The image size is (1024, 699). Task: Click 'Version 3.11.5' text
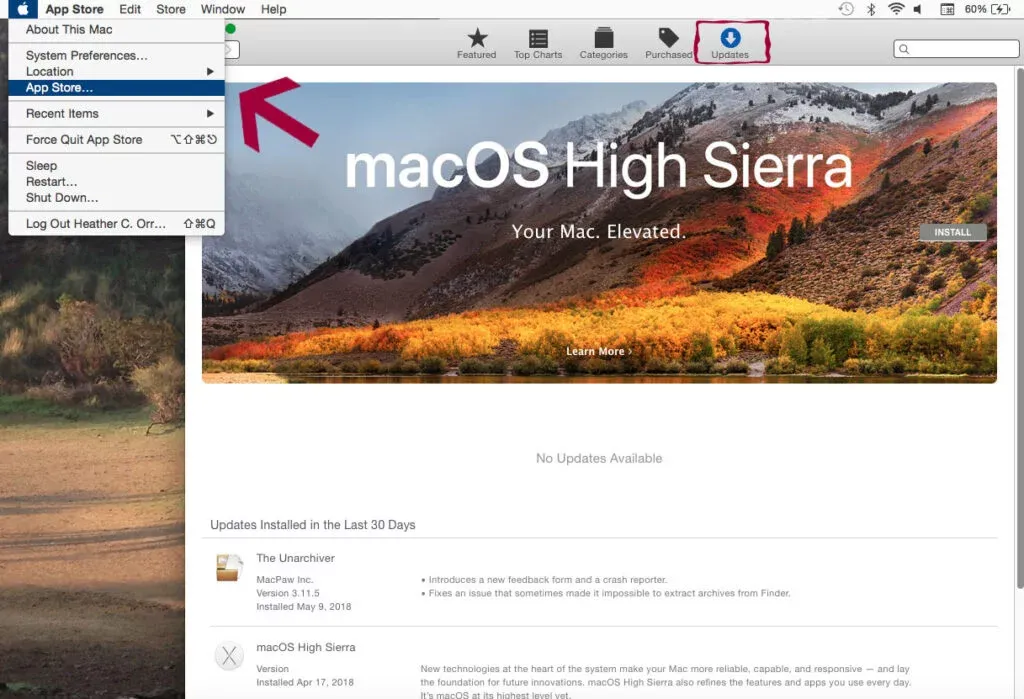pos(288,593)
